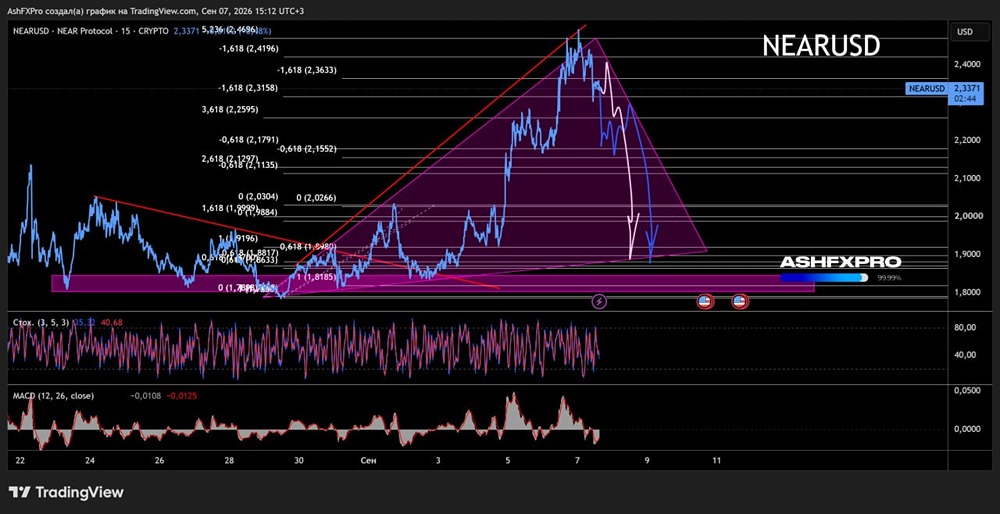Click date 30 on the time axis
This screenshot has width=1000, height=514.
pos(299,460)
